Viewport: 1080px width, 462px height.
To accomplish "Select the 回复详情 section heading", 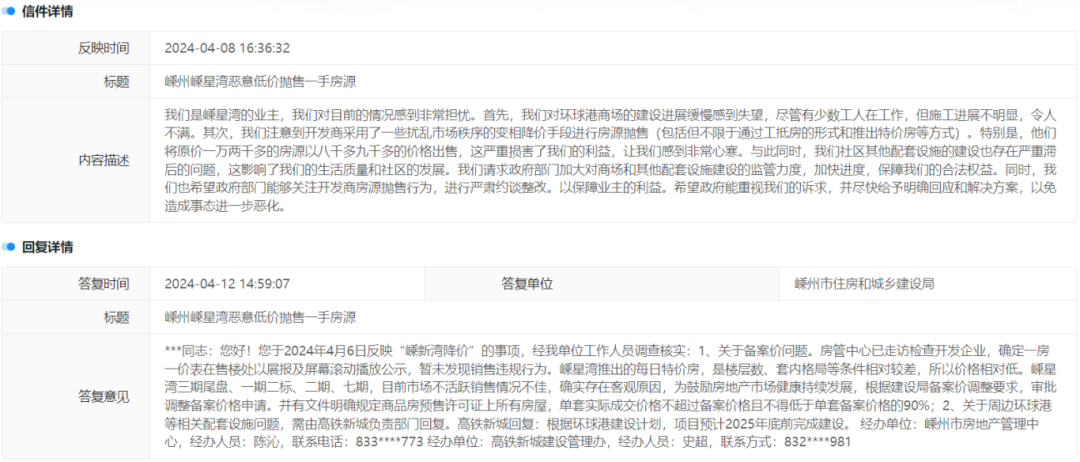I will pyautogui.click(x=48, y=246).
